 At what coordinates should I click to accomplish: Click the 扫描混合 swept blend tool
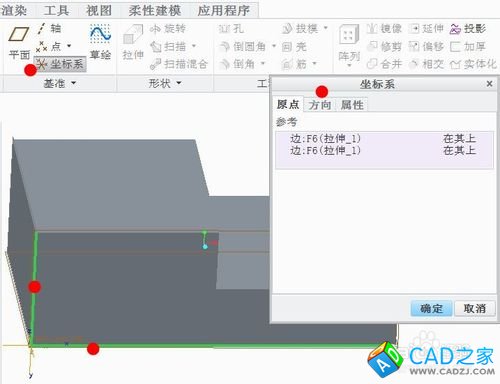(179, 64)
